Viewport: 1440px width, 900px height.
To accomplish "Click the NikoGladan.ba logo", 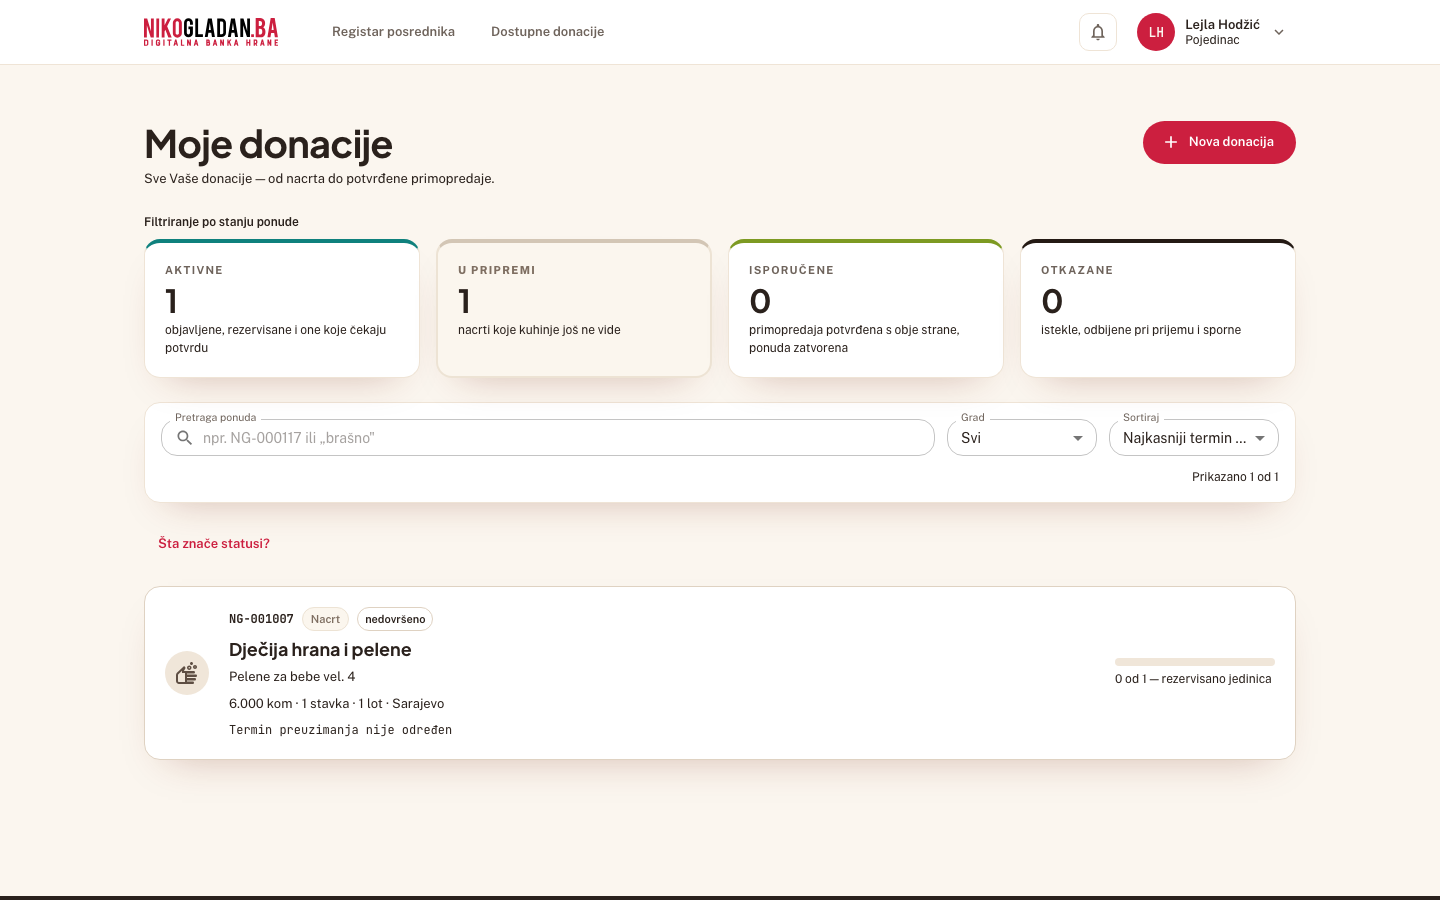I will click(x=211, y=32).
